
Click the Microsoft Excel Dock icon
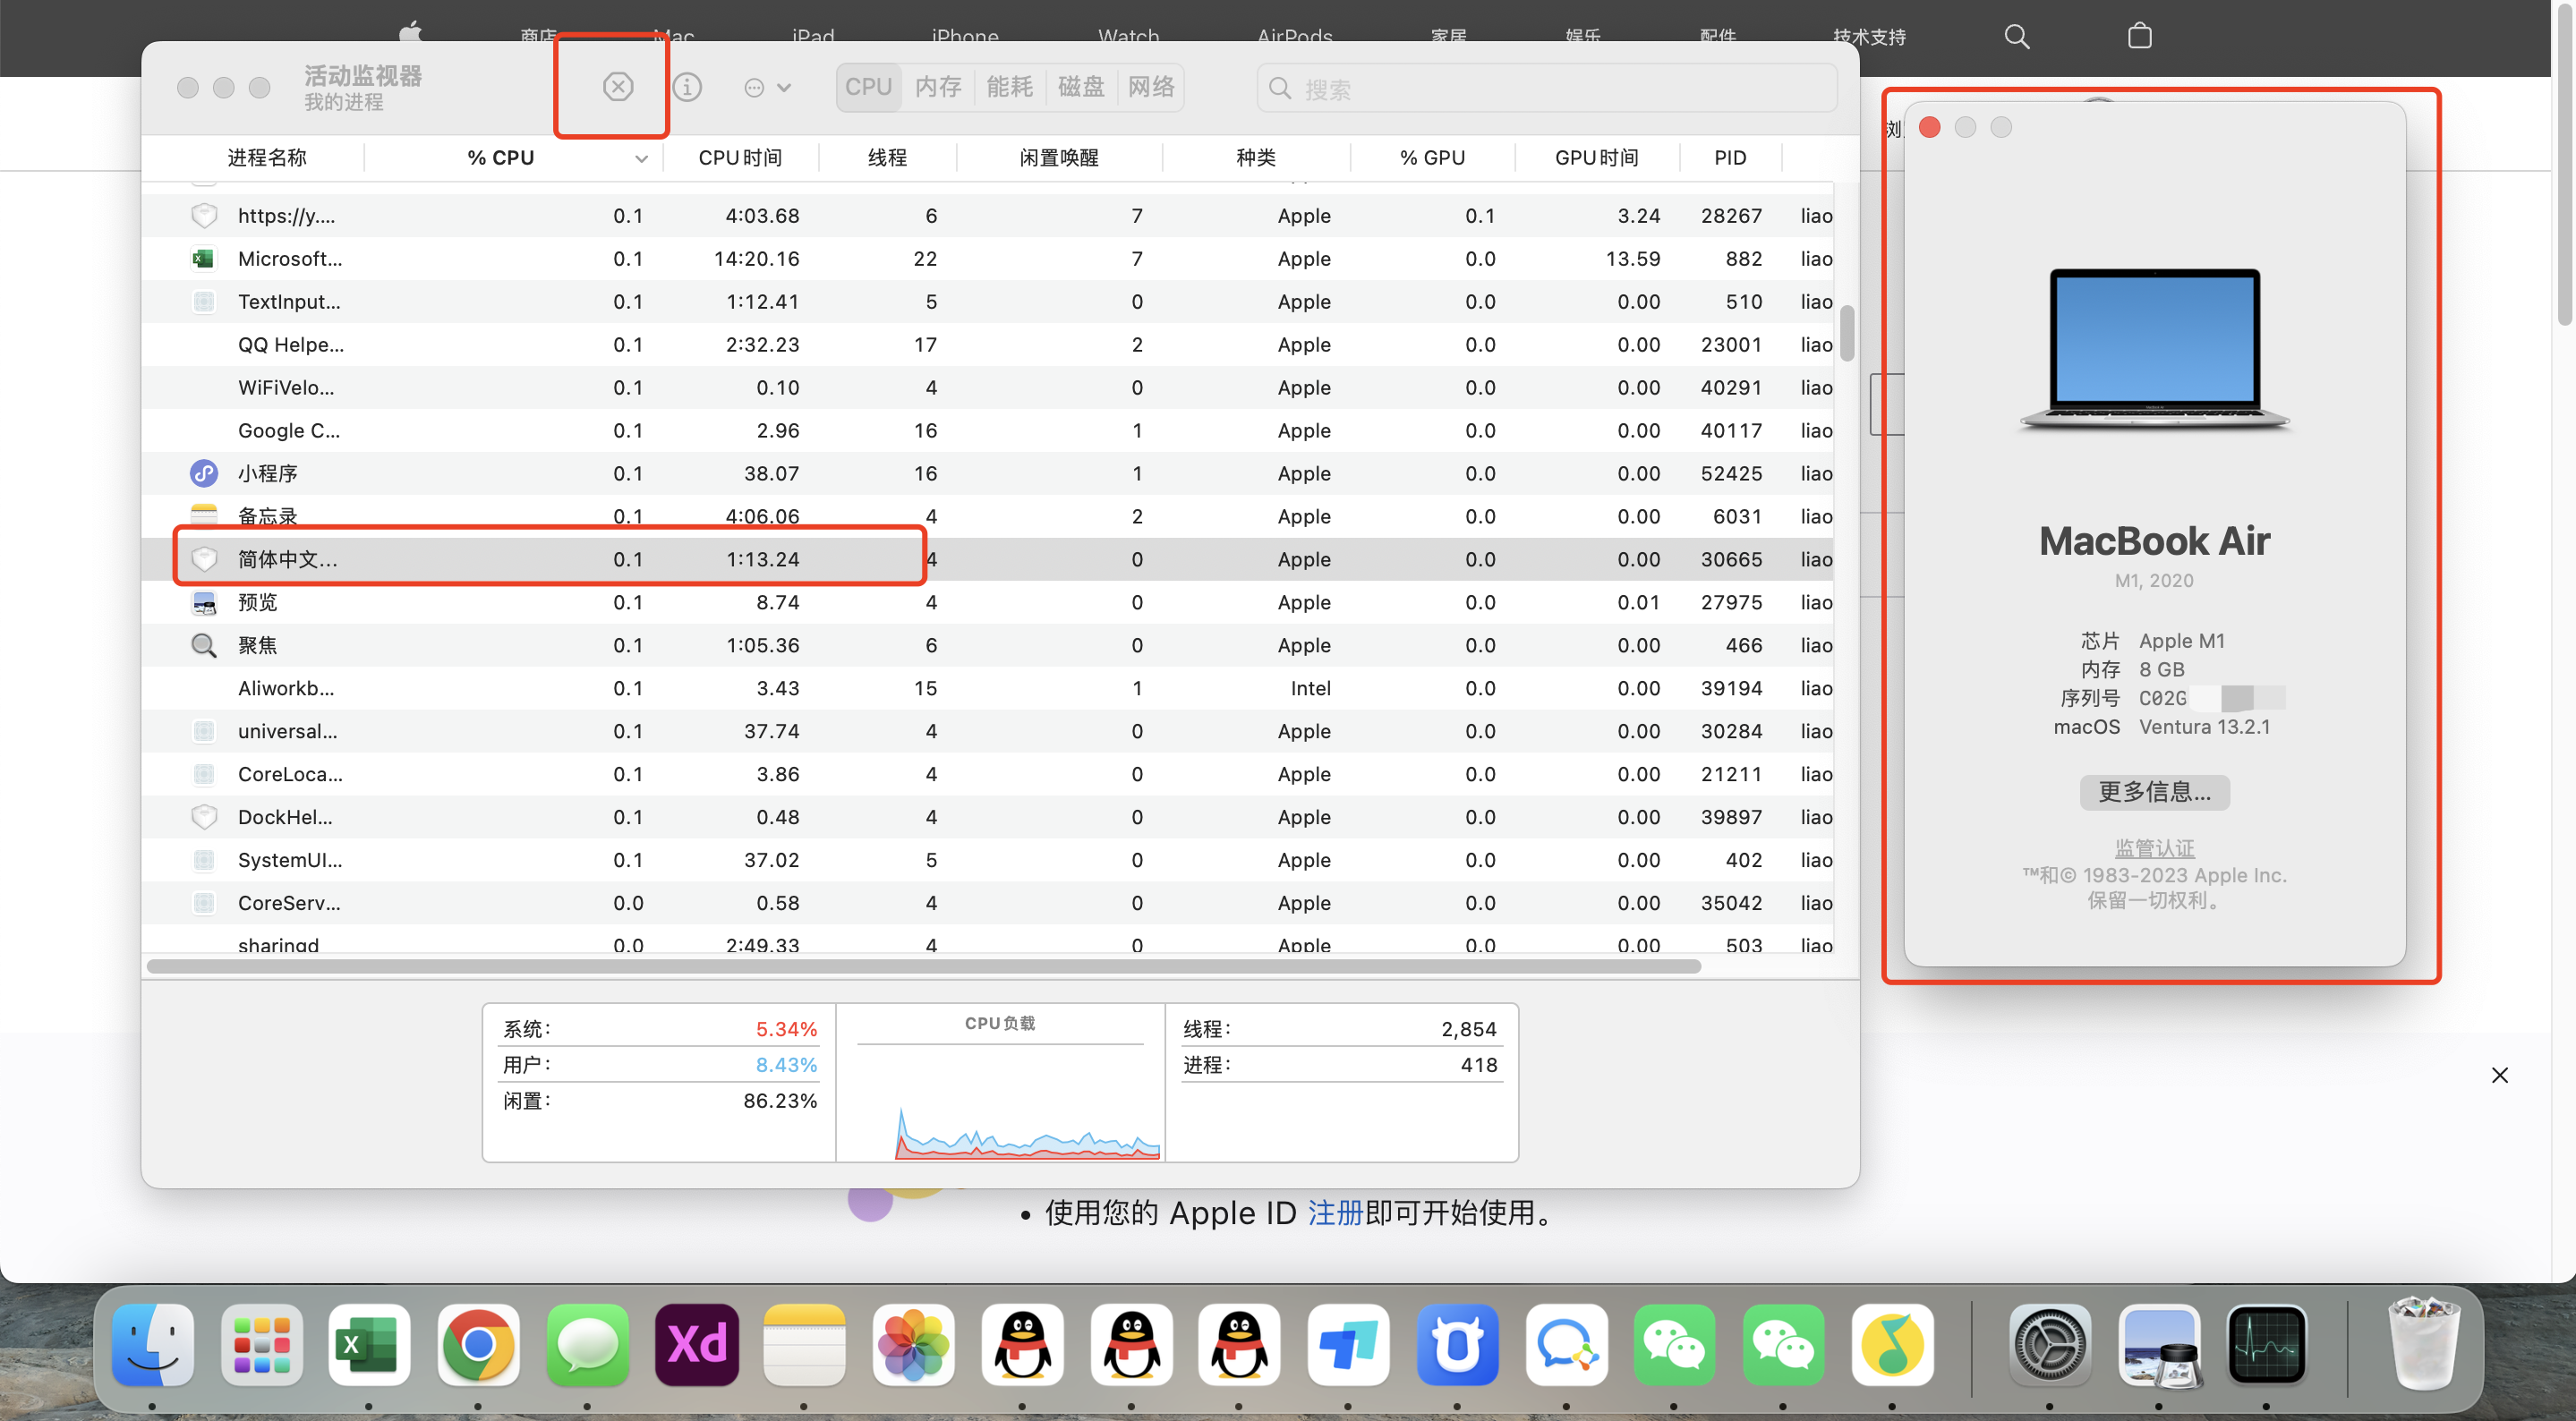[369, 1345]
